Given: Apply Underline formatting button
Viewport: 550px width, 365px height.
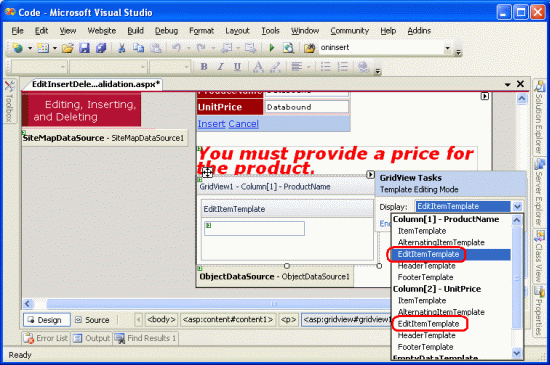Looking at the screenshot, I should 237,66.
